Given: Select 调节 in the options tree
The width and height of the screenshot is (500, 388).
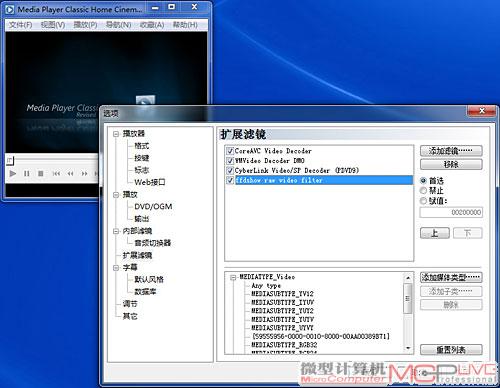Looking at the screenshot, I should pos(130,304).
